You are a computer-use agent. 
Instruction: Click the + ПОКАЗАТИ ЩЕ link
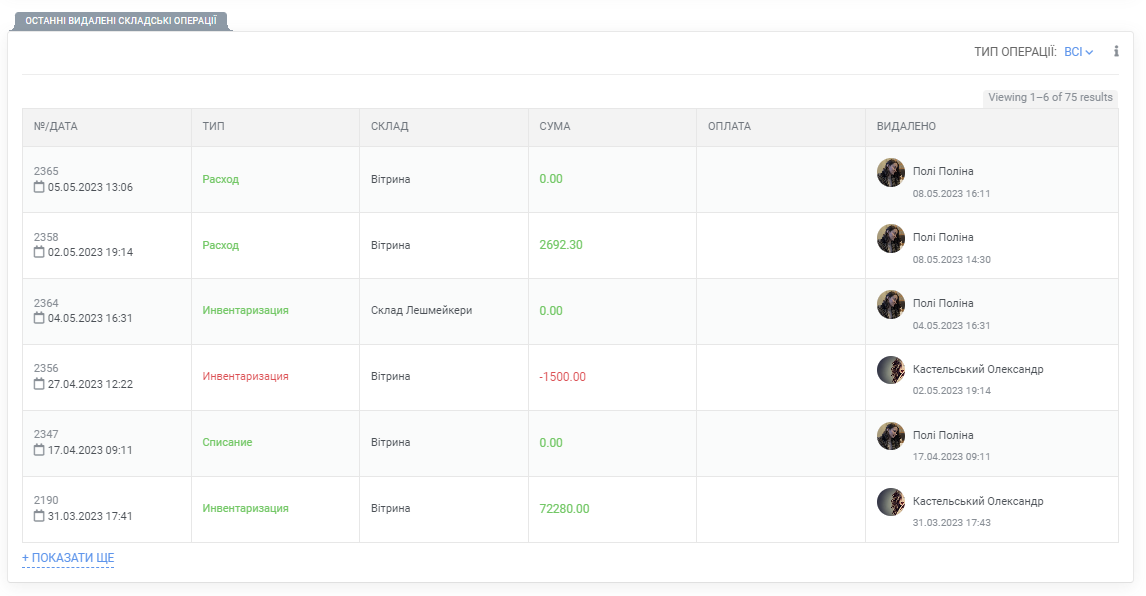pos(68,558)
